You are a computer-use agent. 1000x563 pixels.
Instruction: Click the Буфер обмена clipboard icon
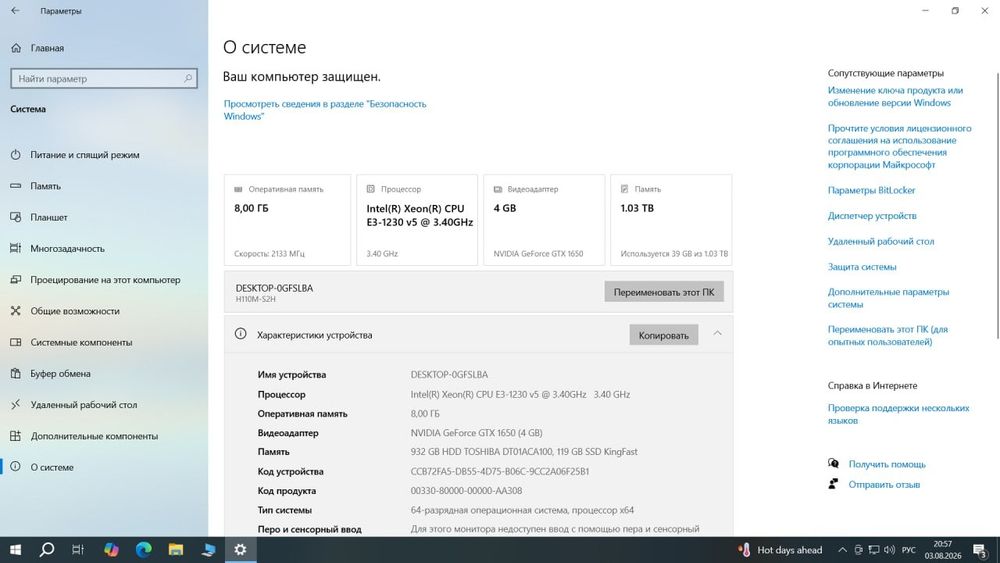coord(16,374)
